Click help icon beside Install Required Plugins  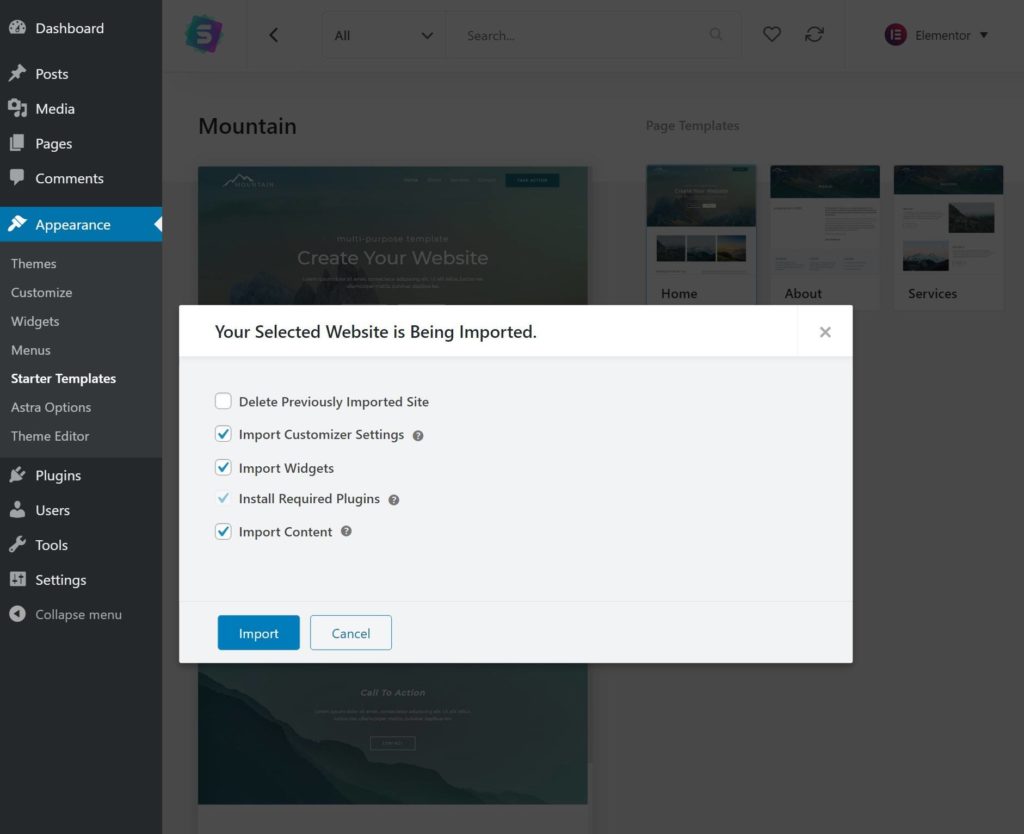[394, 500]
